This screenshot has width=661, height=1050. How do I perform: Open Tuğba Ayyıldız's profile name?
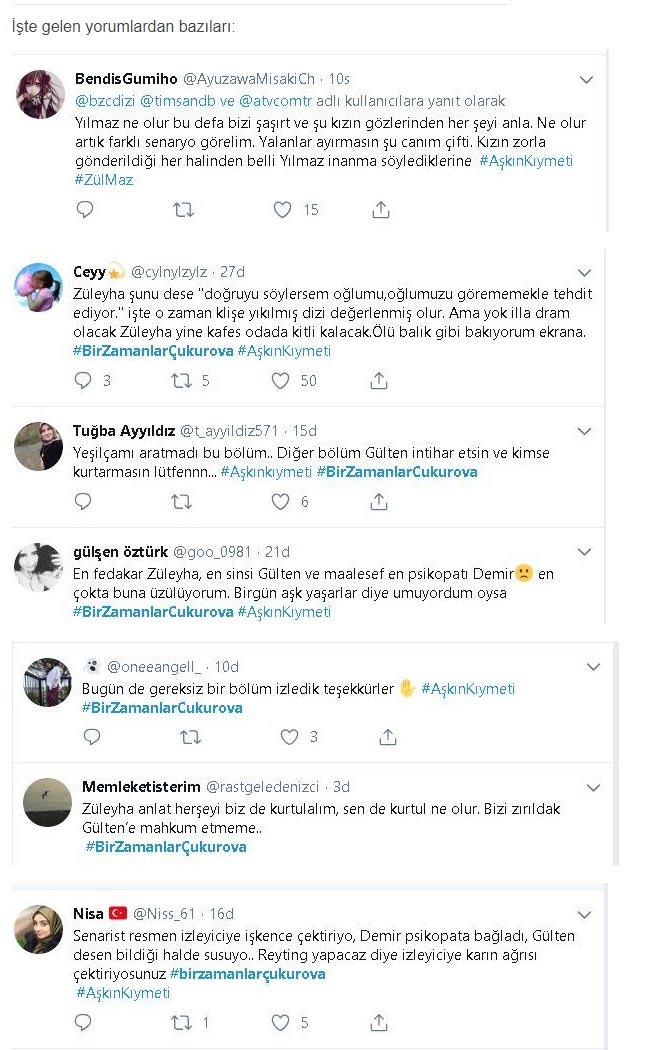[122, 431]
